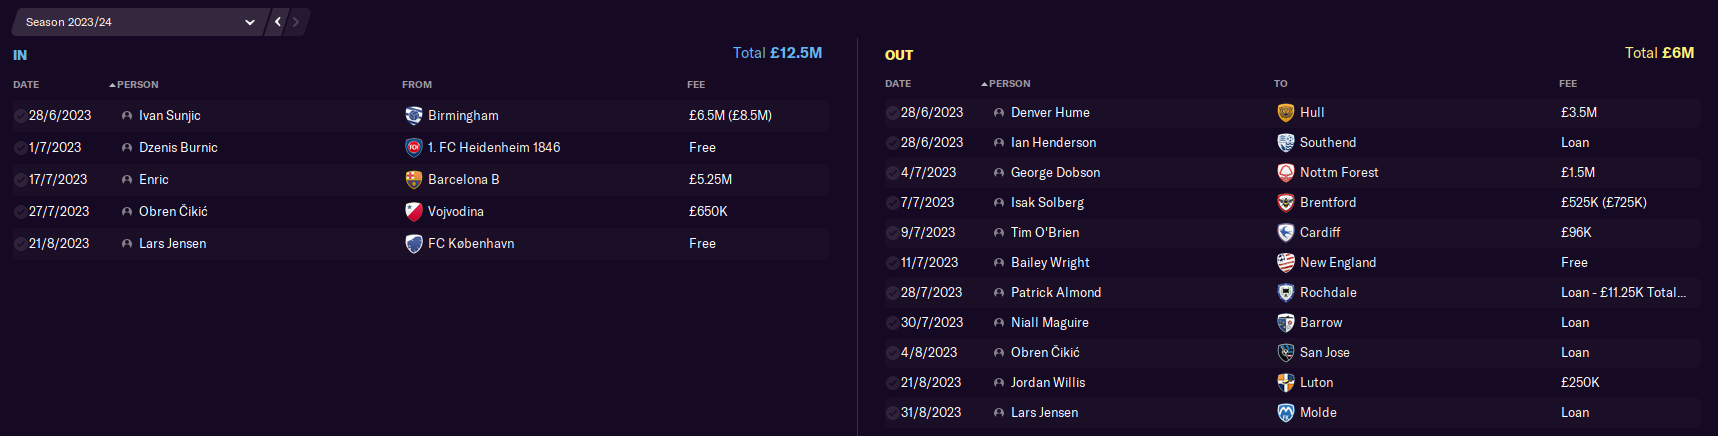This screenshot has height=436, width=1718.
Task: Click the Luton club crest icon
Action: [1286, 382]
